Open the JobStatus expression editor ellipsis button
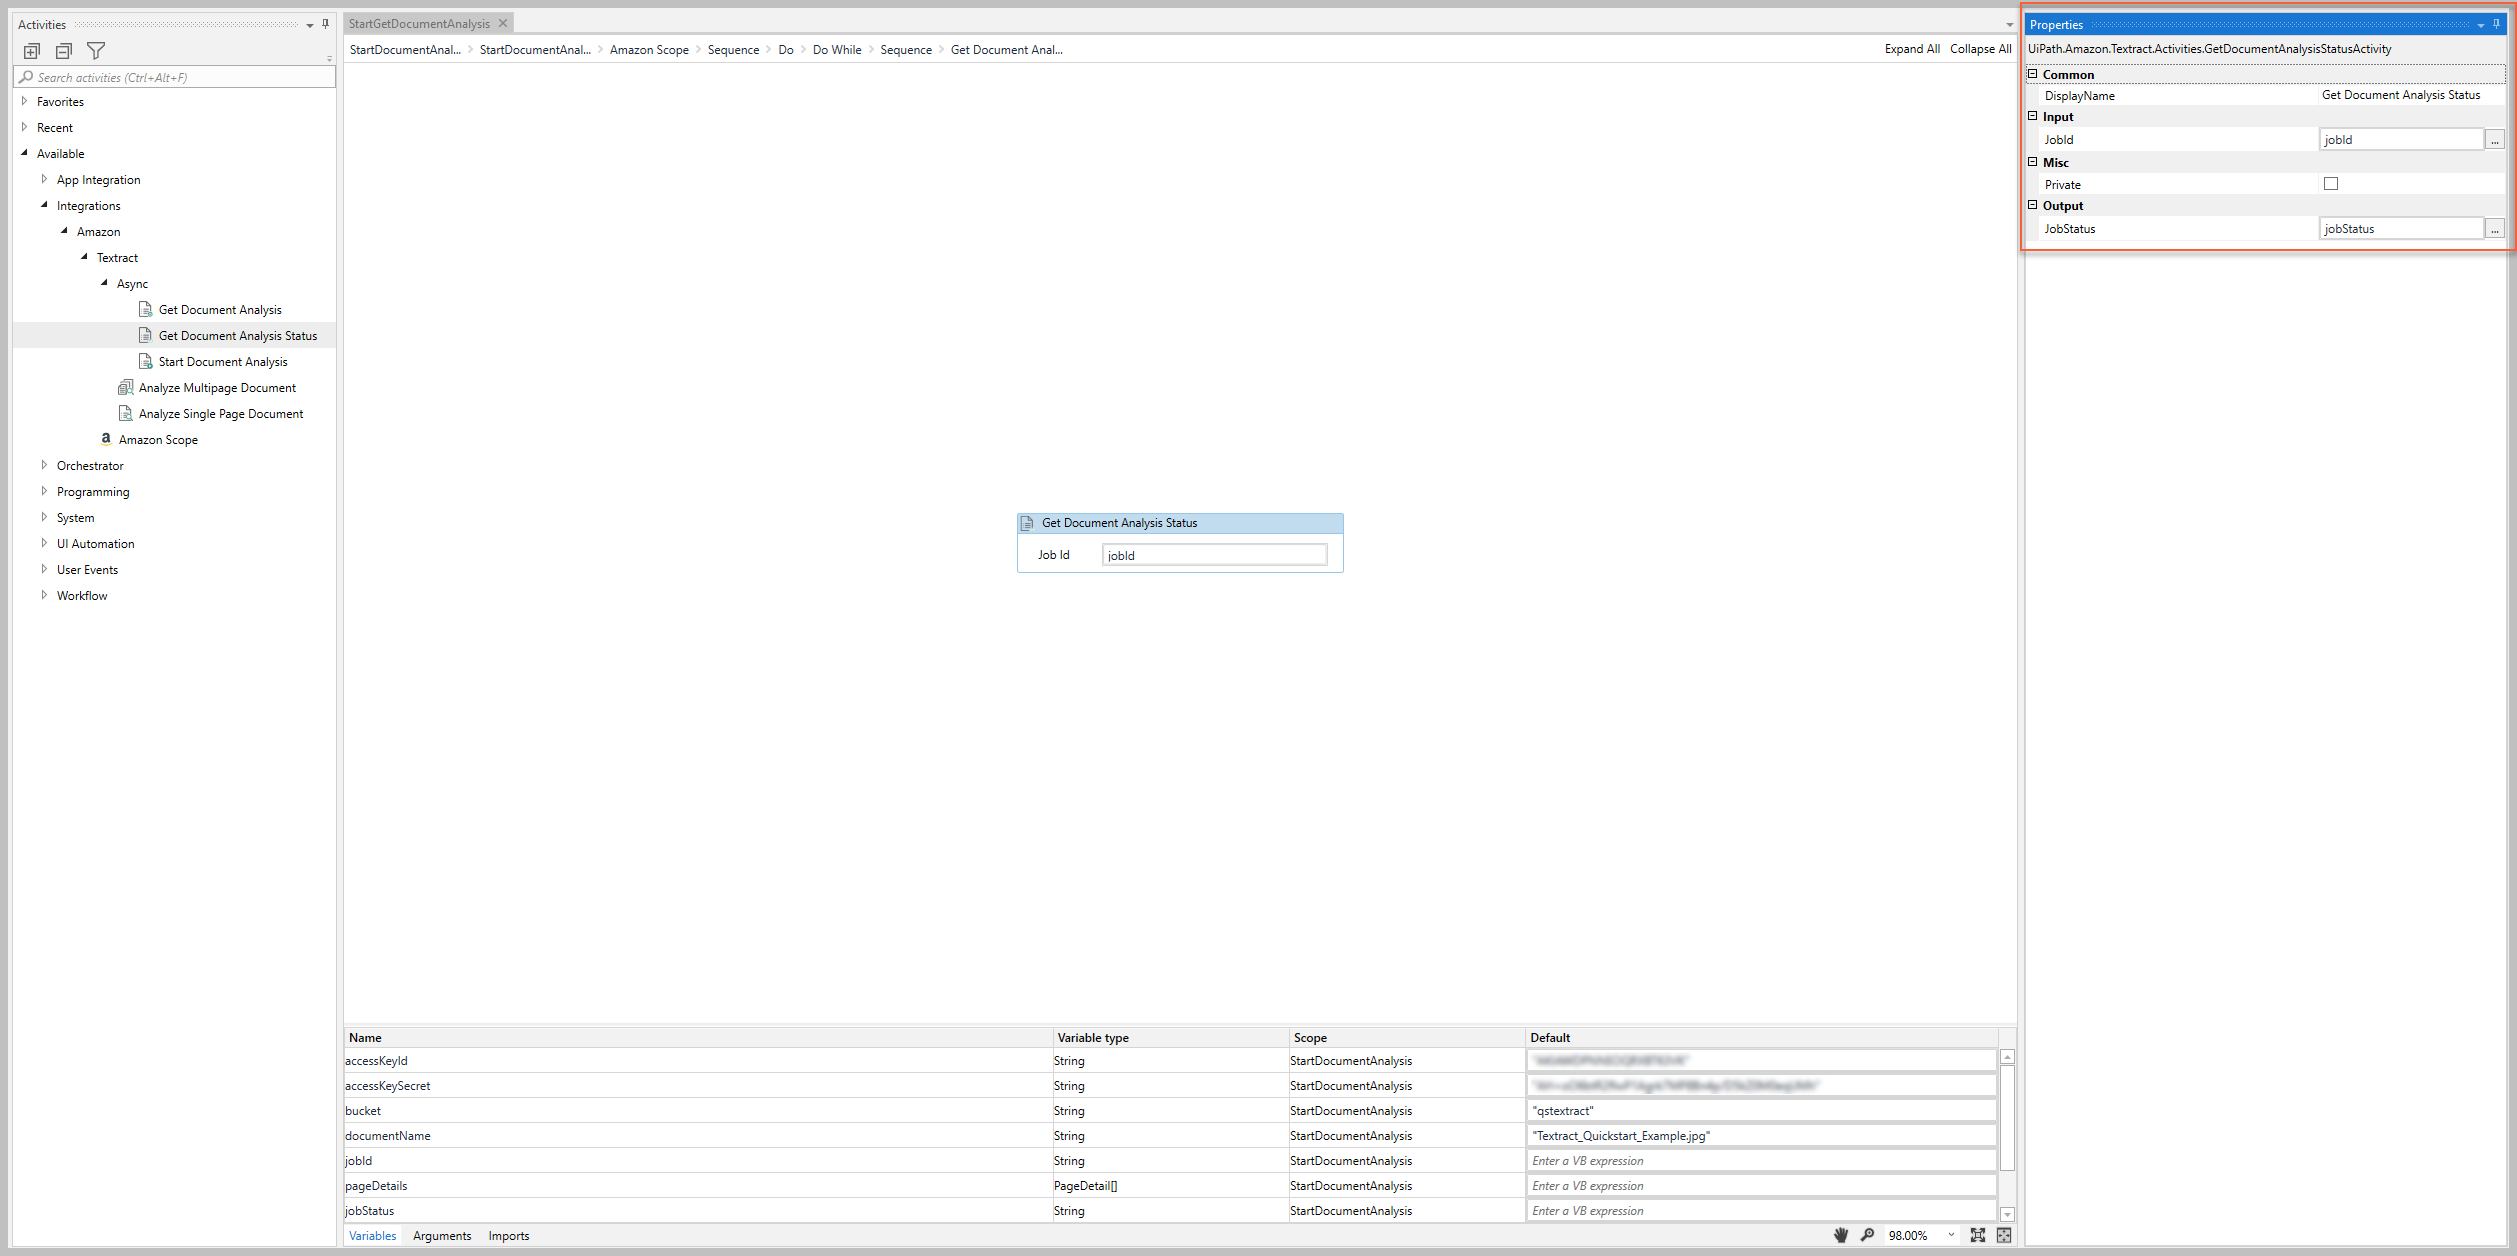This screenshot has width=2517, height=1256. point(2495,227)
